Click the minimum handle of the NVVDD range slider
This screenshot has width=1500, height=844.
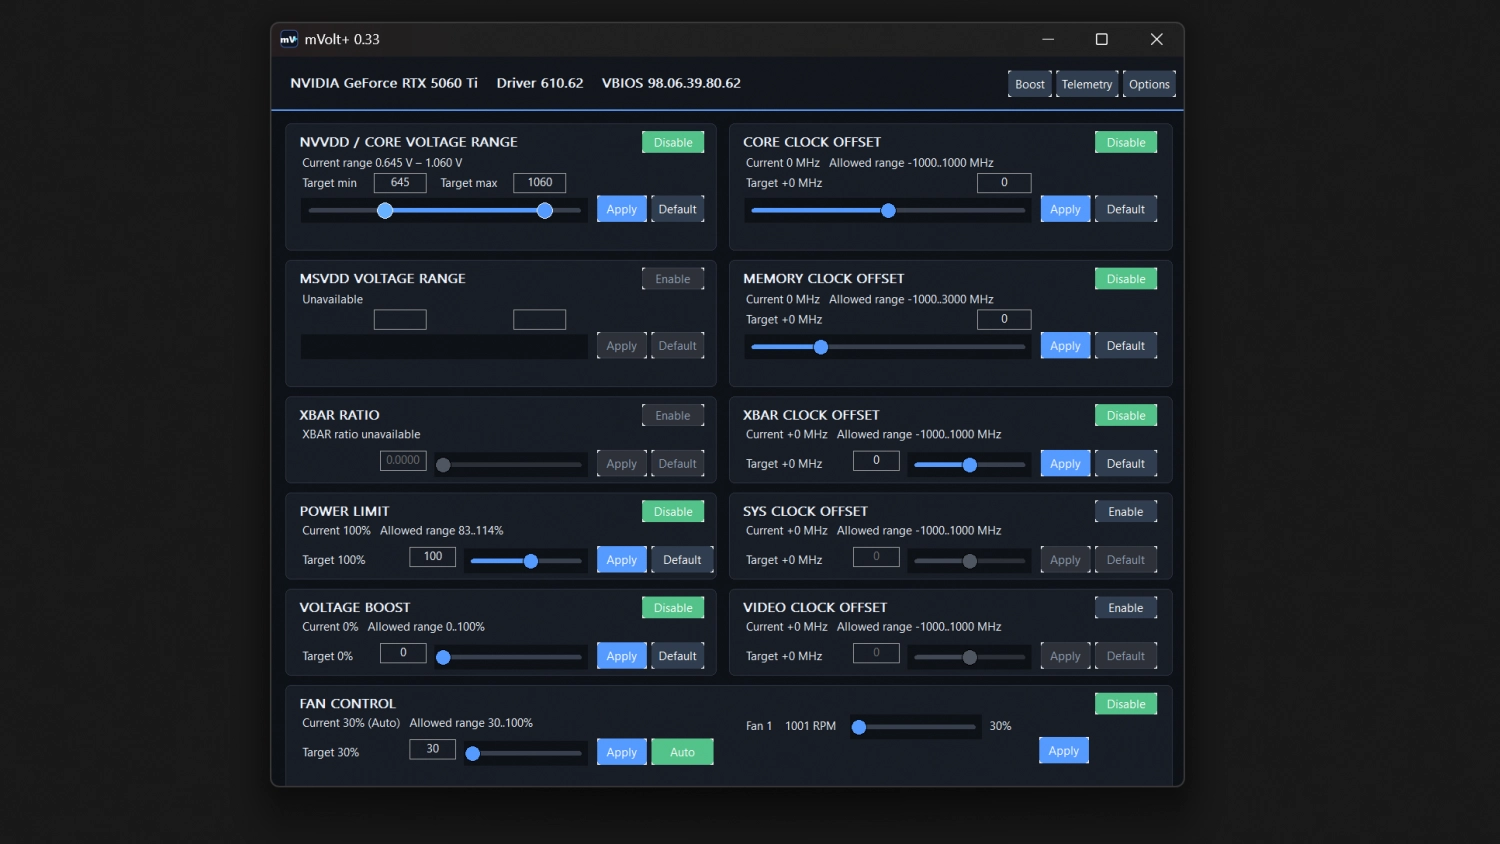click(385, 210)
